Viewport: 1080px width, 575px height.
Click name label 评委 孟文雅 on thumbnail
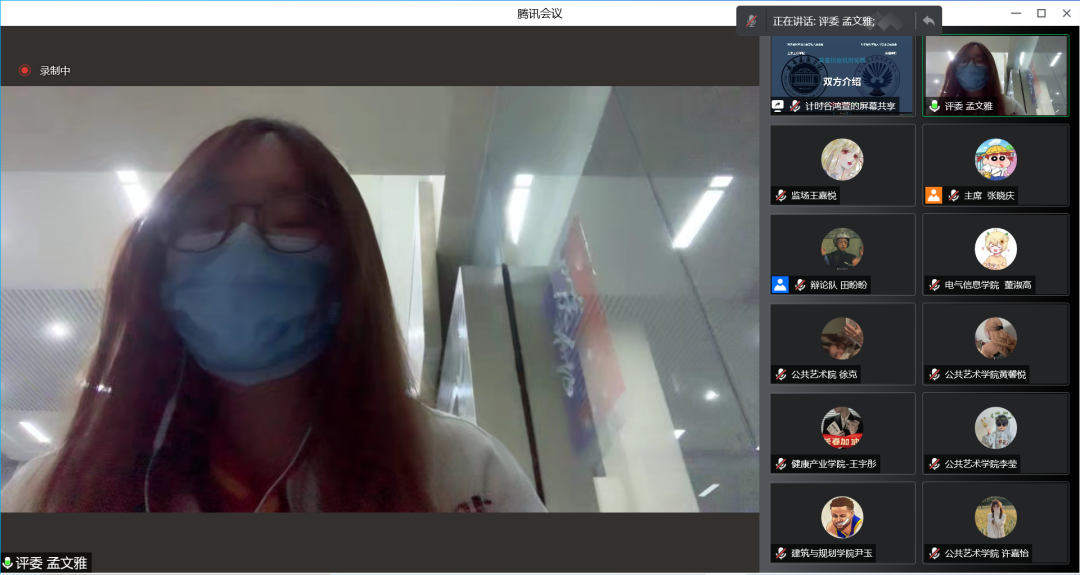pos(968,106)
